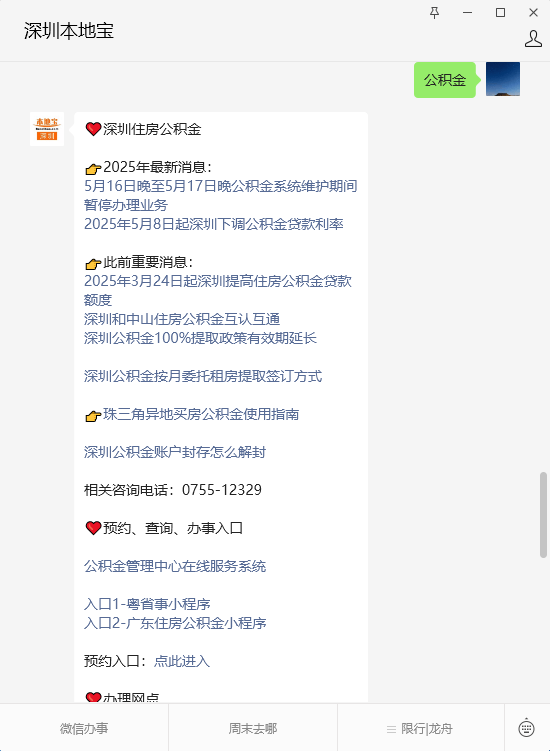Open 按月委托租房提取签订方式 link
550x751 pixels.
click(203, 376)
